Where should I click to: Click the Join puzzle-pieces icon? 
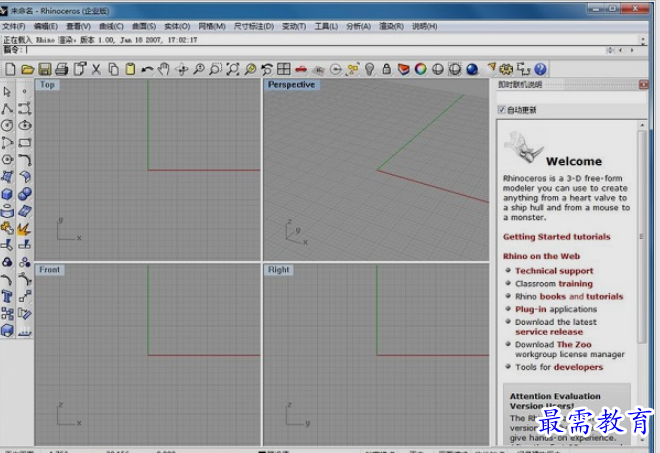pos(7,229)
